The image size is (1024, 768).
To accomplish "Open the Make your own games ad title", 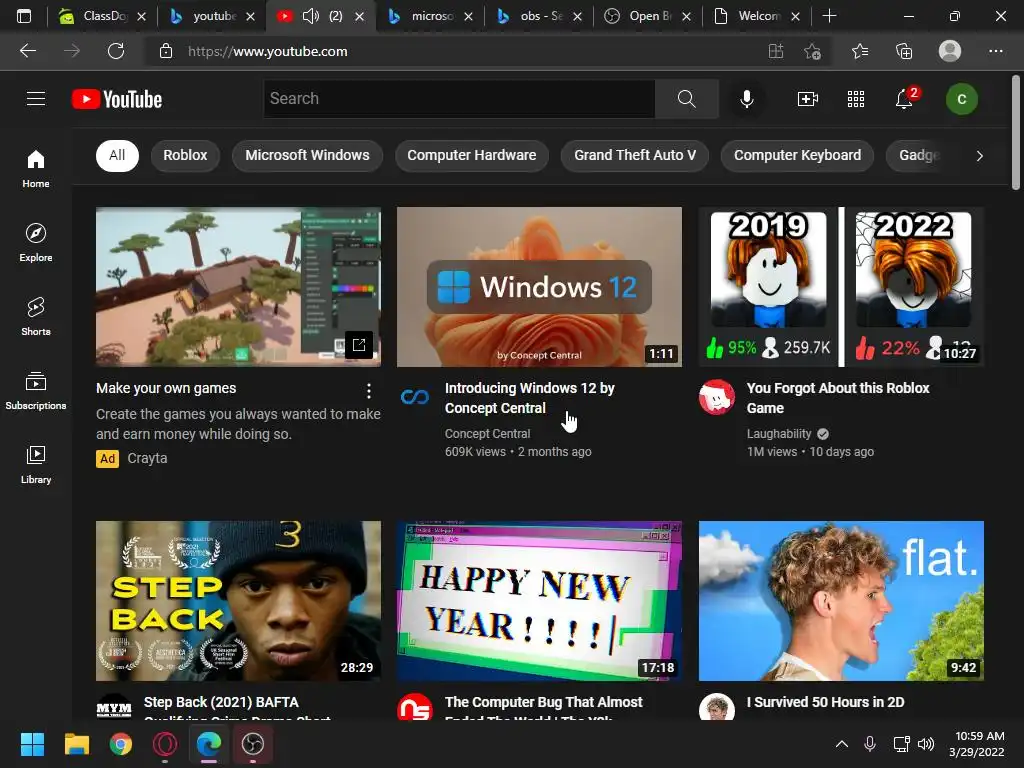I will coord(166,388).
